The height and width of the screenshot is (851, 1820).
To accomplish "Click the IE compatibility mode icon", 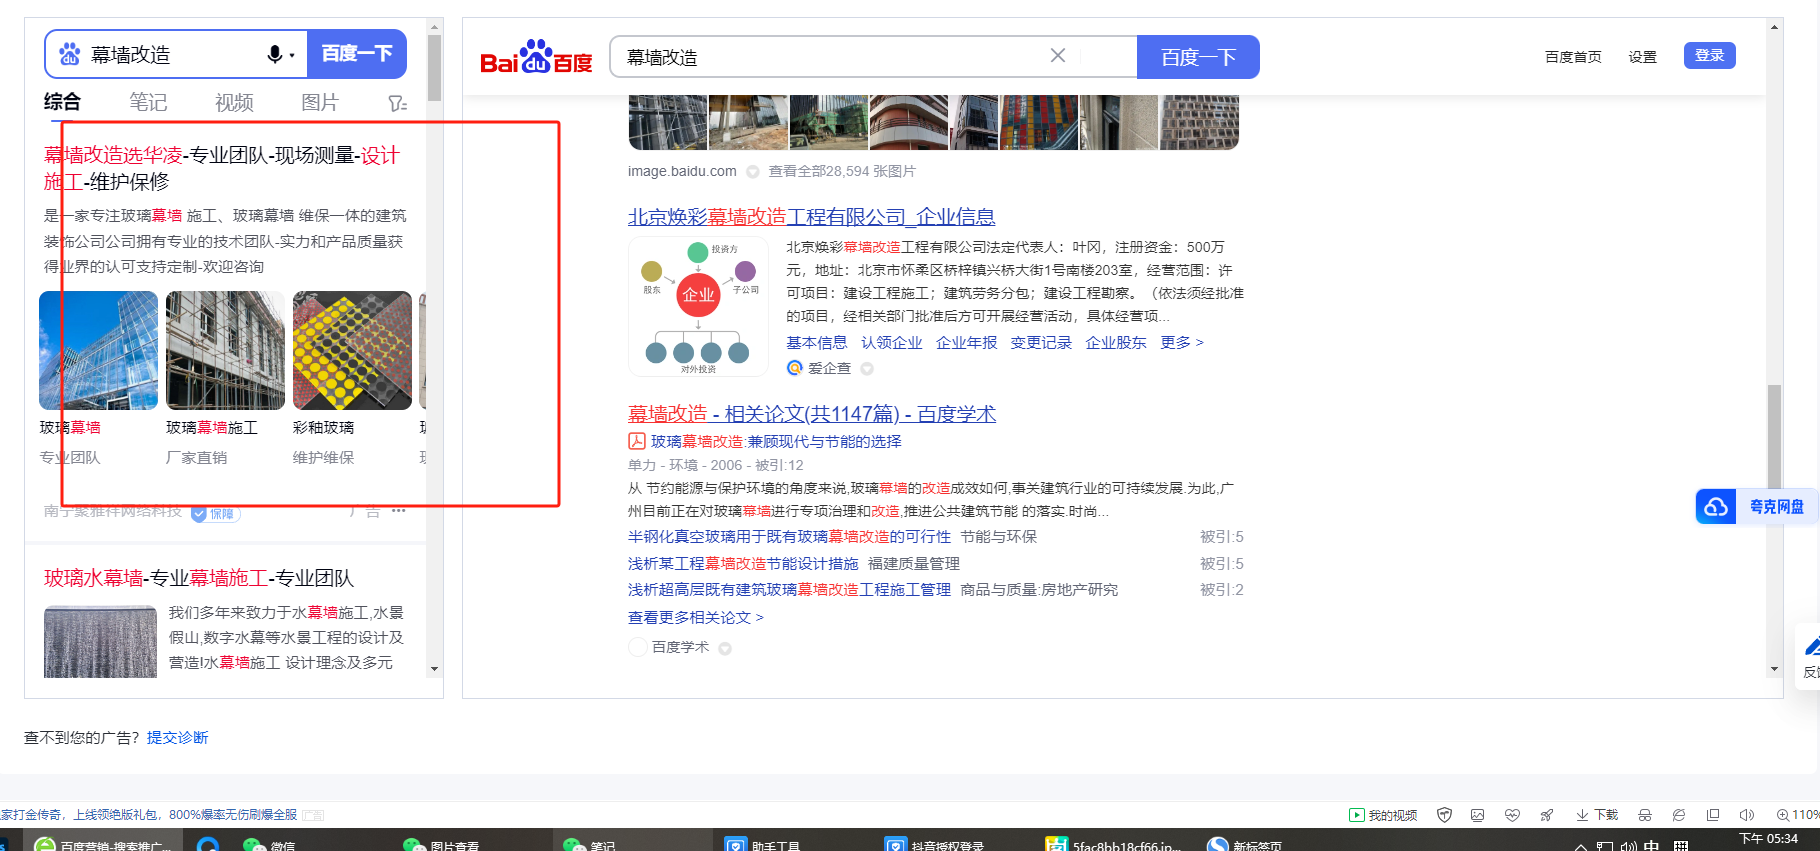I will coord(1679,815).
